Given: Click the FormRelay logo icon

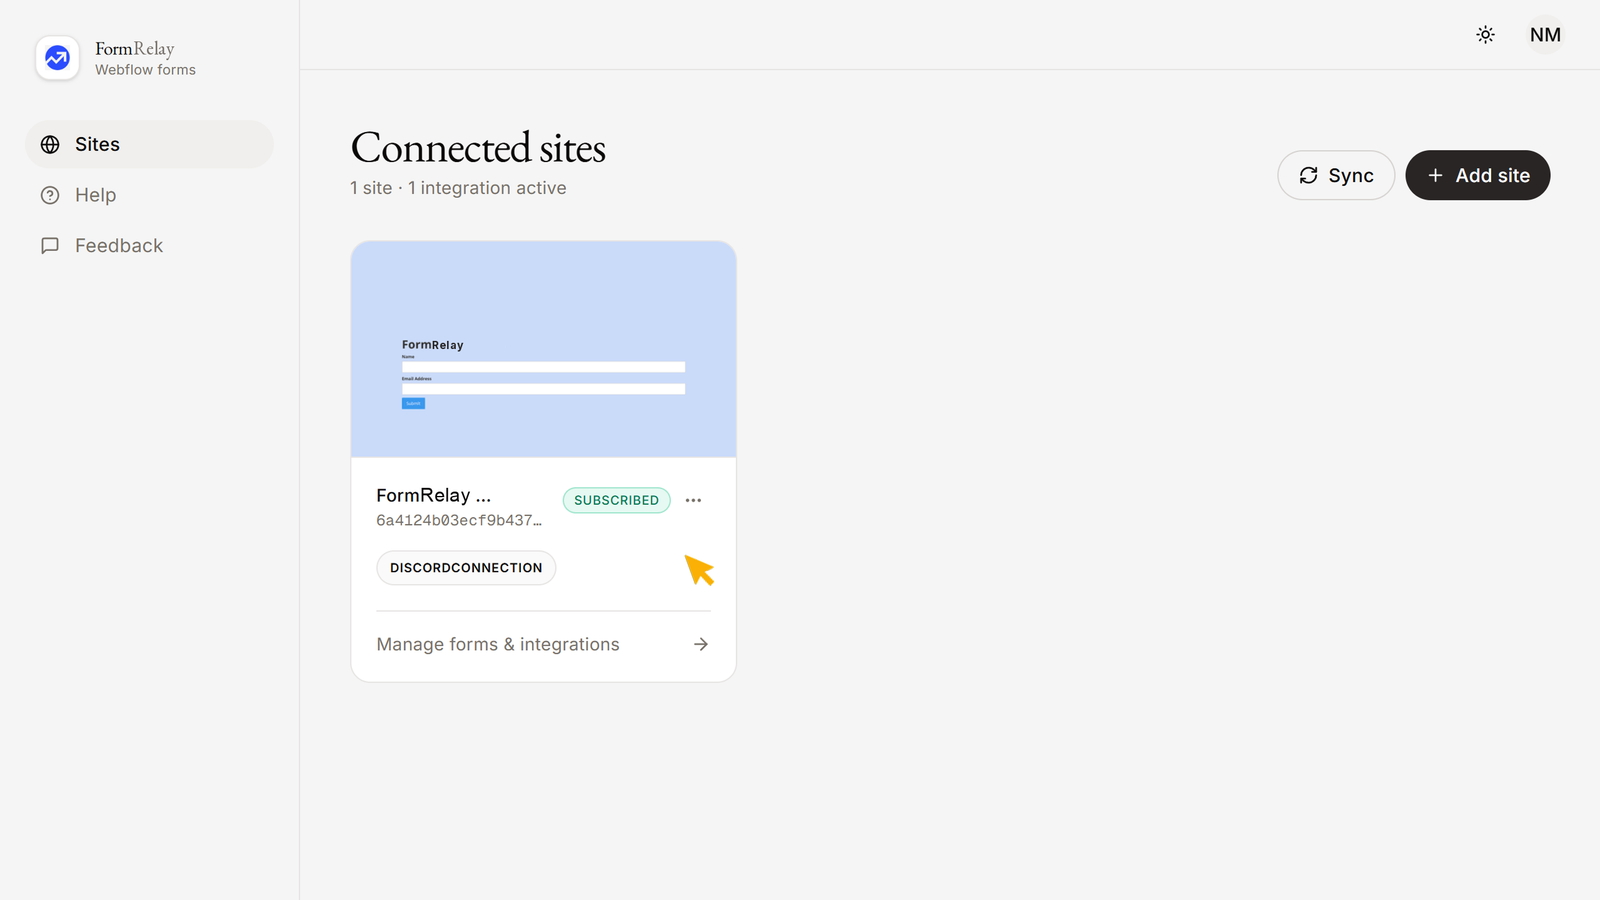Looking at the screenshot, I should [x=57, y=58].
